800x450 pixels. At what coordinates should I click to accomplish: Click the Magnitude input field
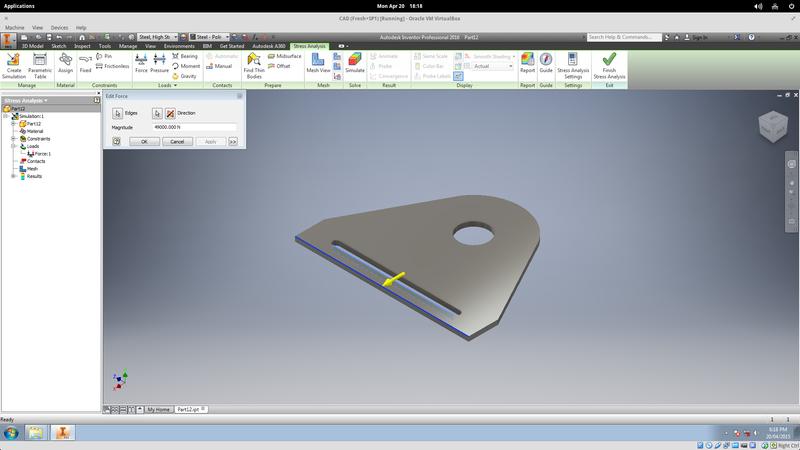tap(194, 127)
